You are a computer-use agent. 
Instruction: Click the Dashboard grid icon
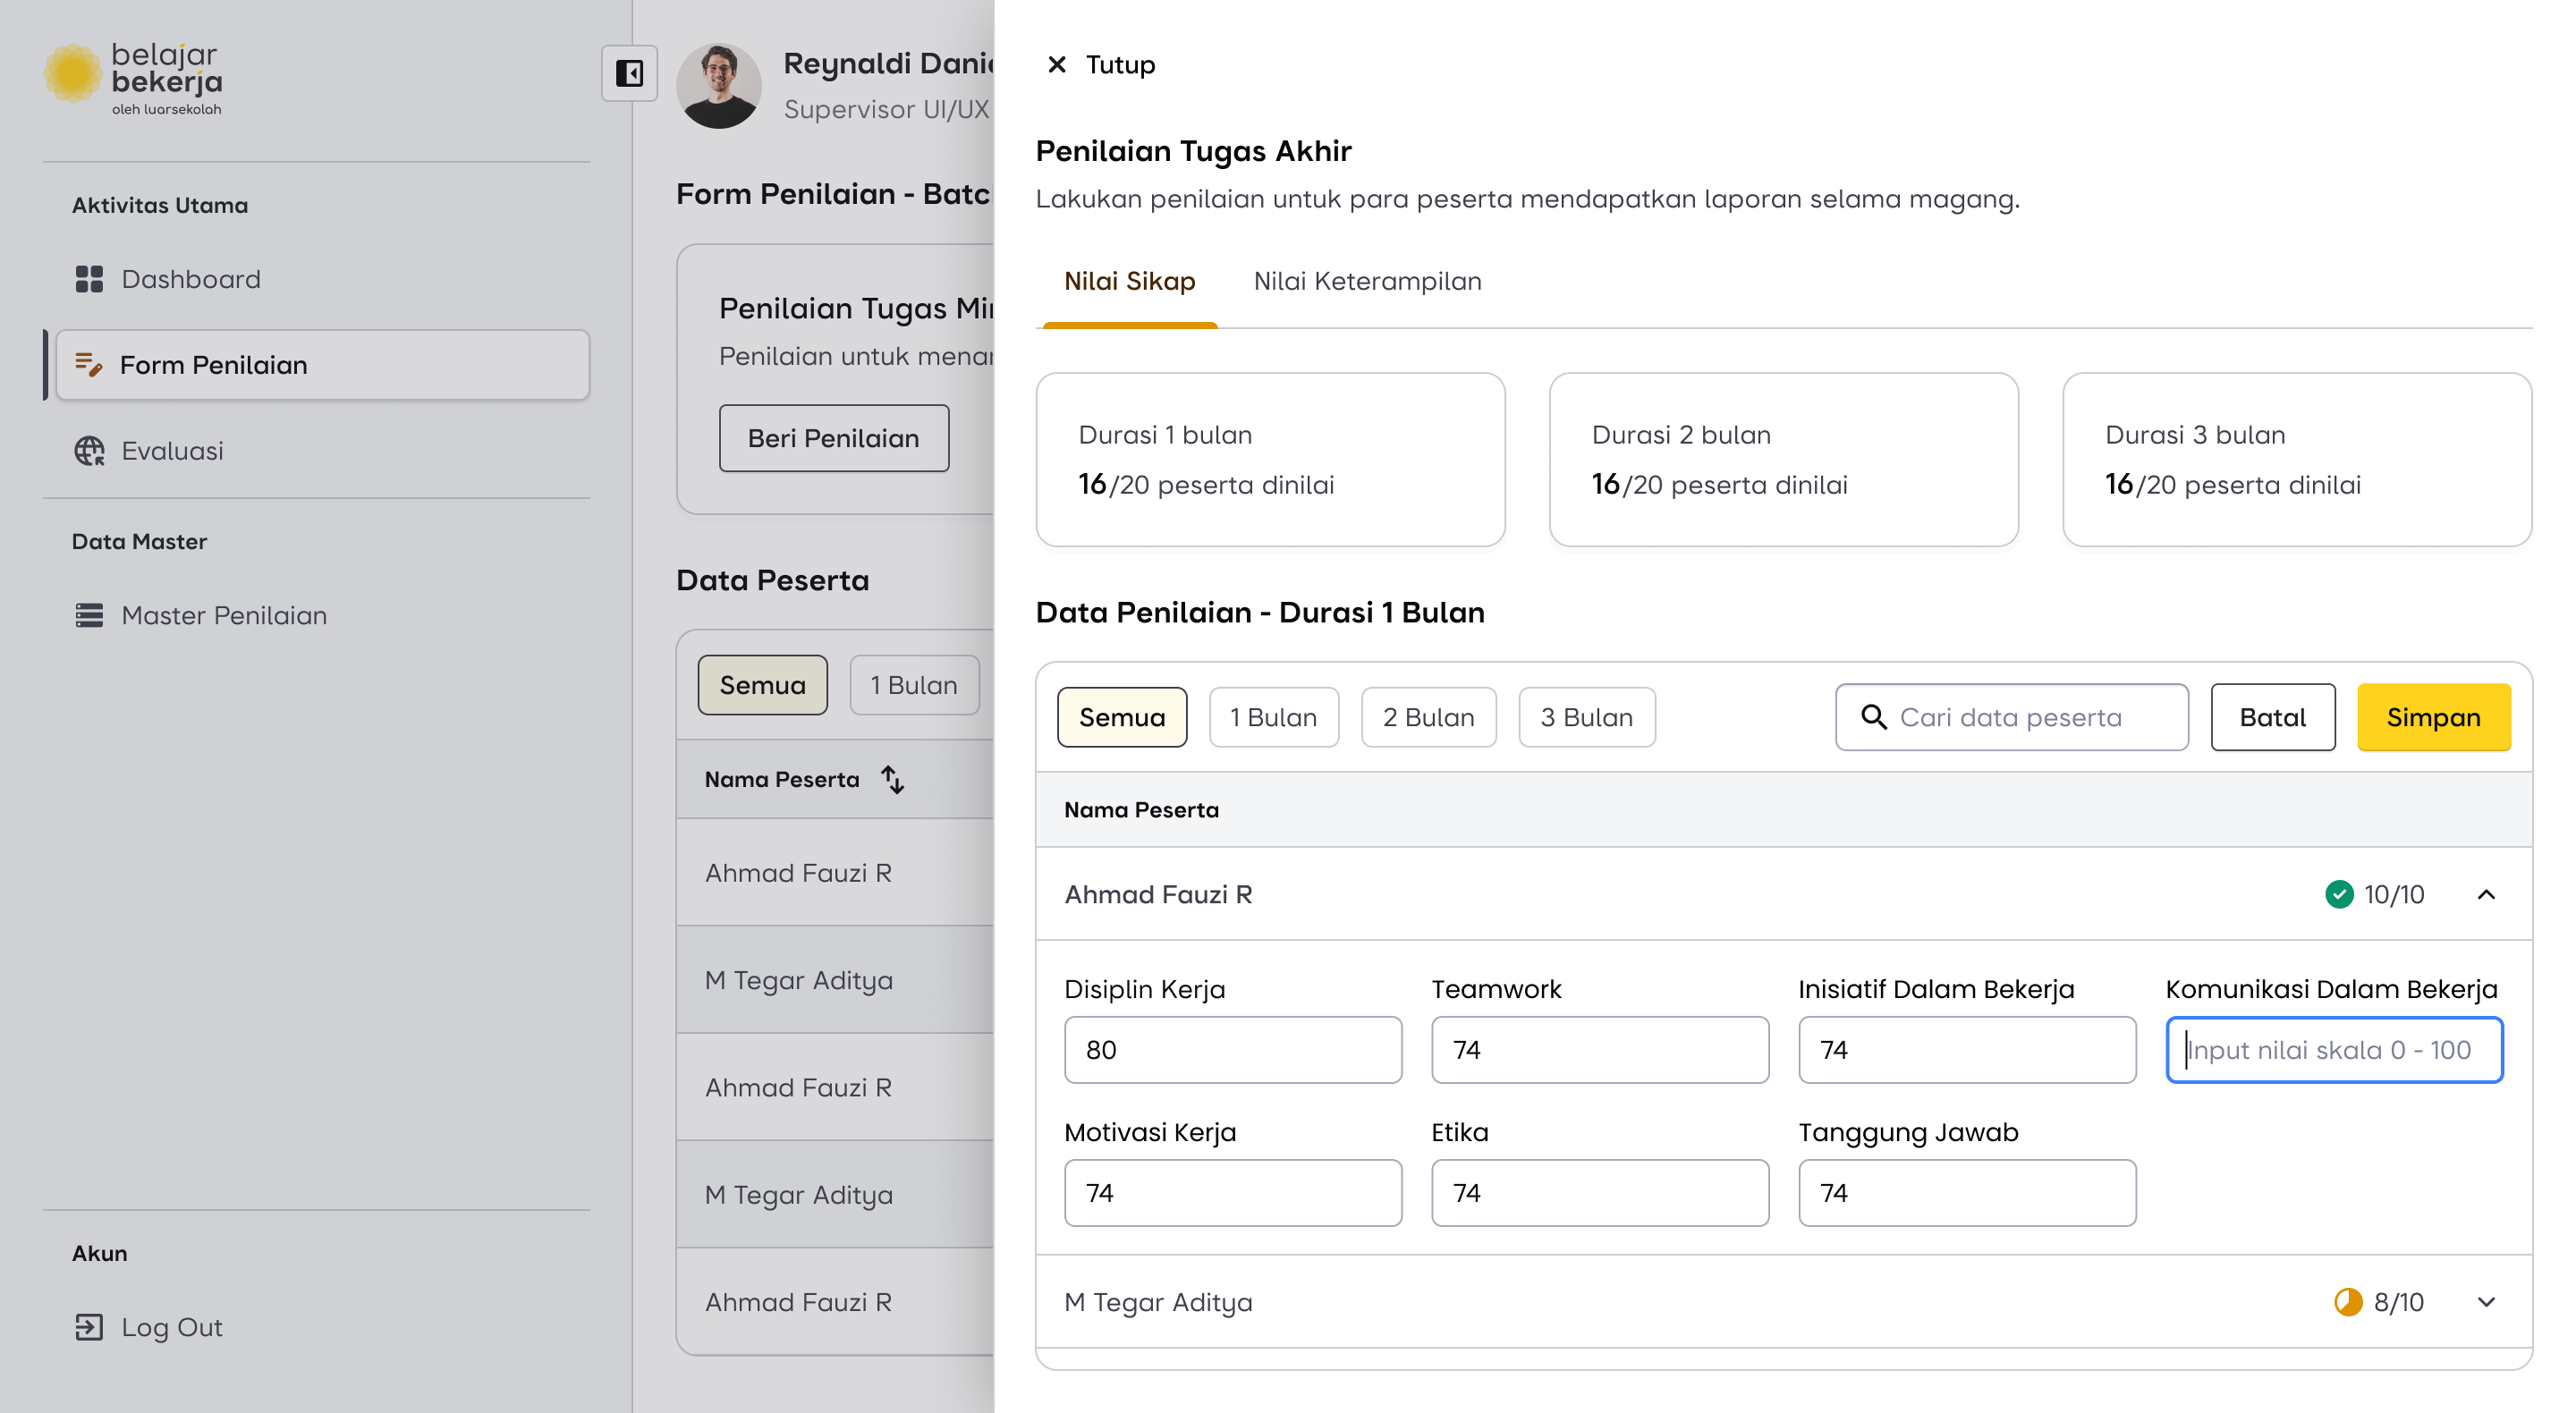pos(89,279)
